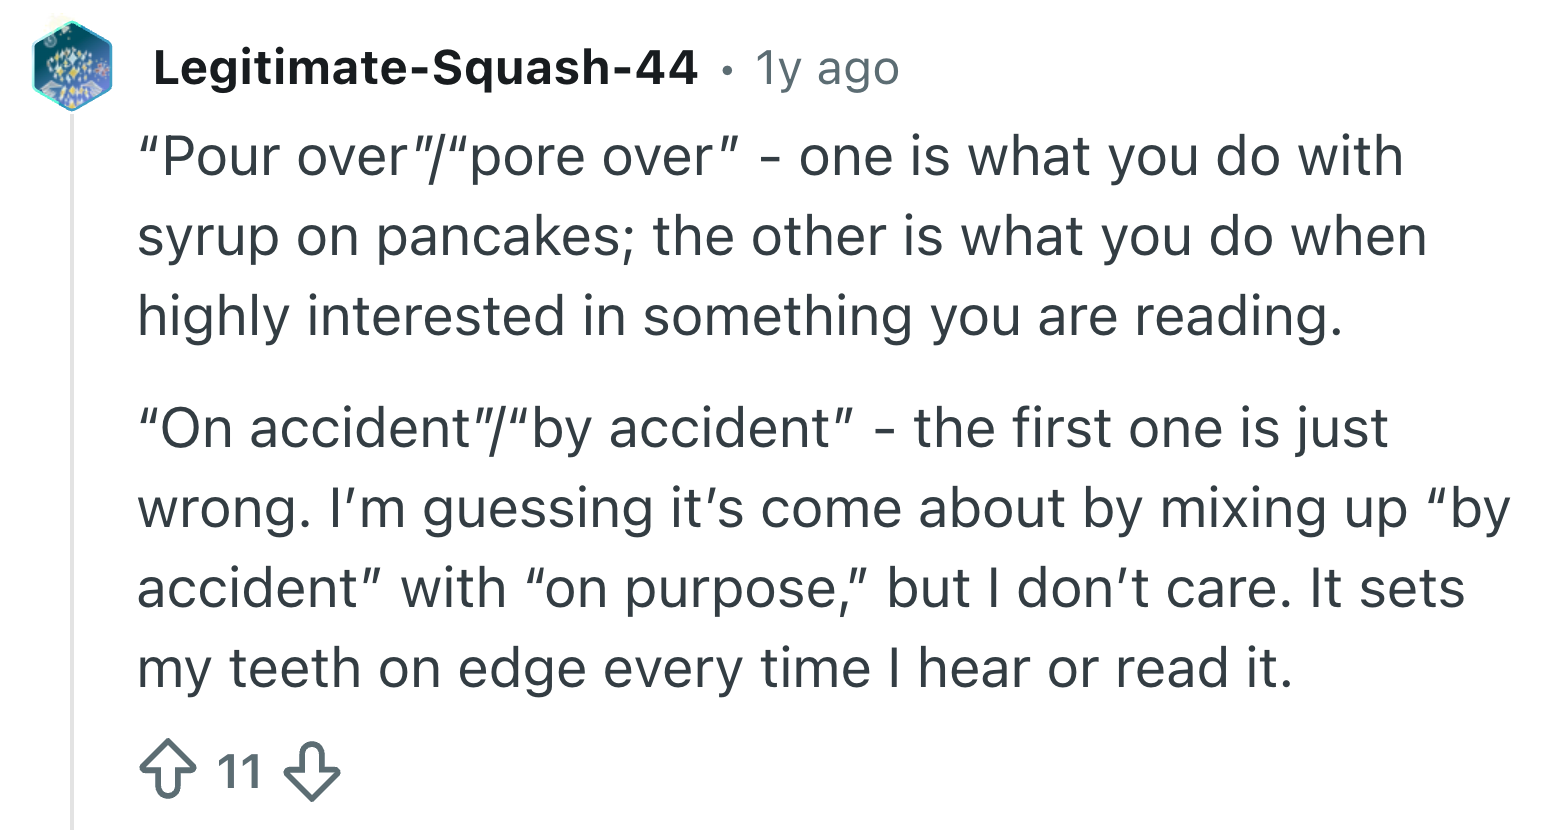The width and height of the screenshot is (1562, 830).
Task: Click the vote count of 11
Action: (x=239, y=771)
